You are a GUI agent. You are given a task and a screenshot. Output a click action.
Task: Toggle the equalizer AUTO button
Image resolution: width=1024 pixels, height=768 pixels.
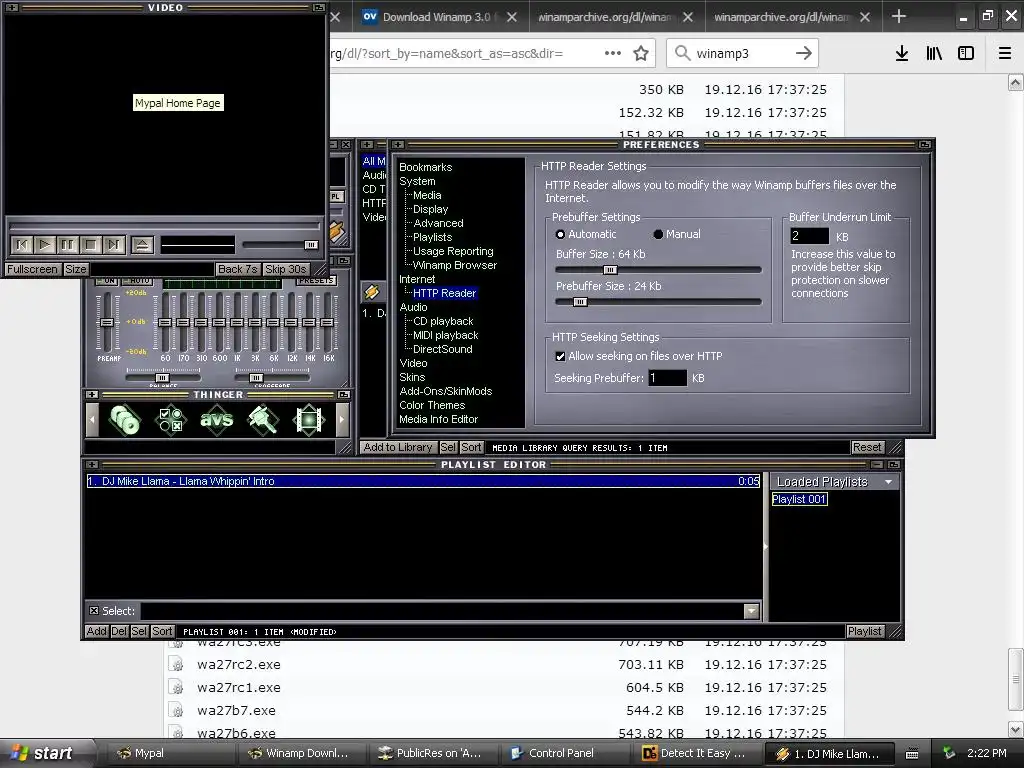click(139, 281)
